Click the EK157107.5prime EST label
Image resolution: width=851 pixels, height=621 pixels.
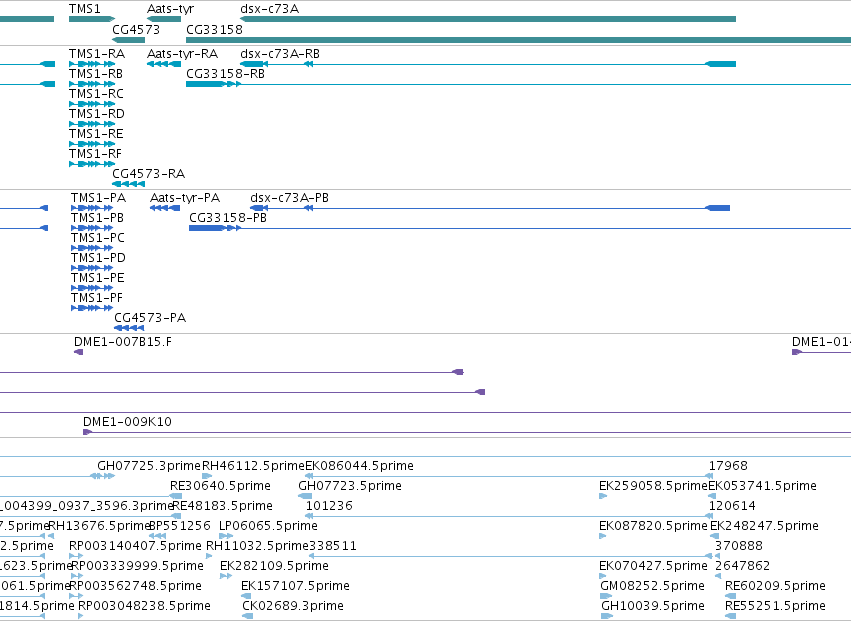tap(295, 587)
